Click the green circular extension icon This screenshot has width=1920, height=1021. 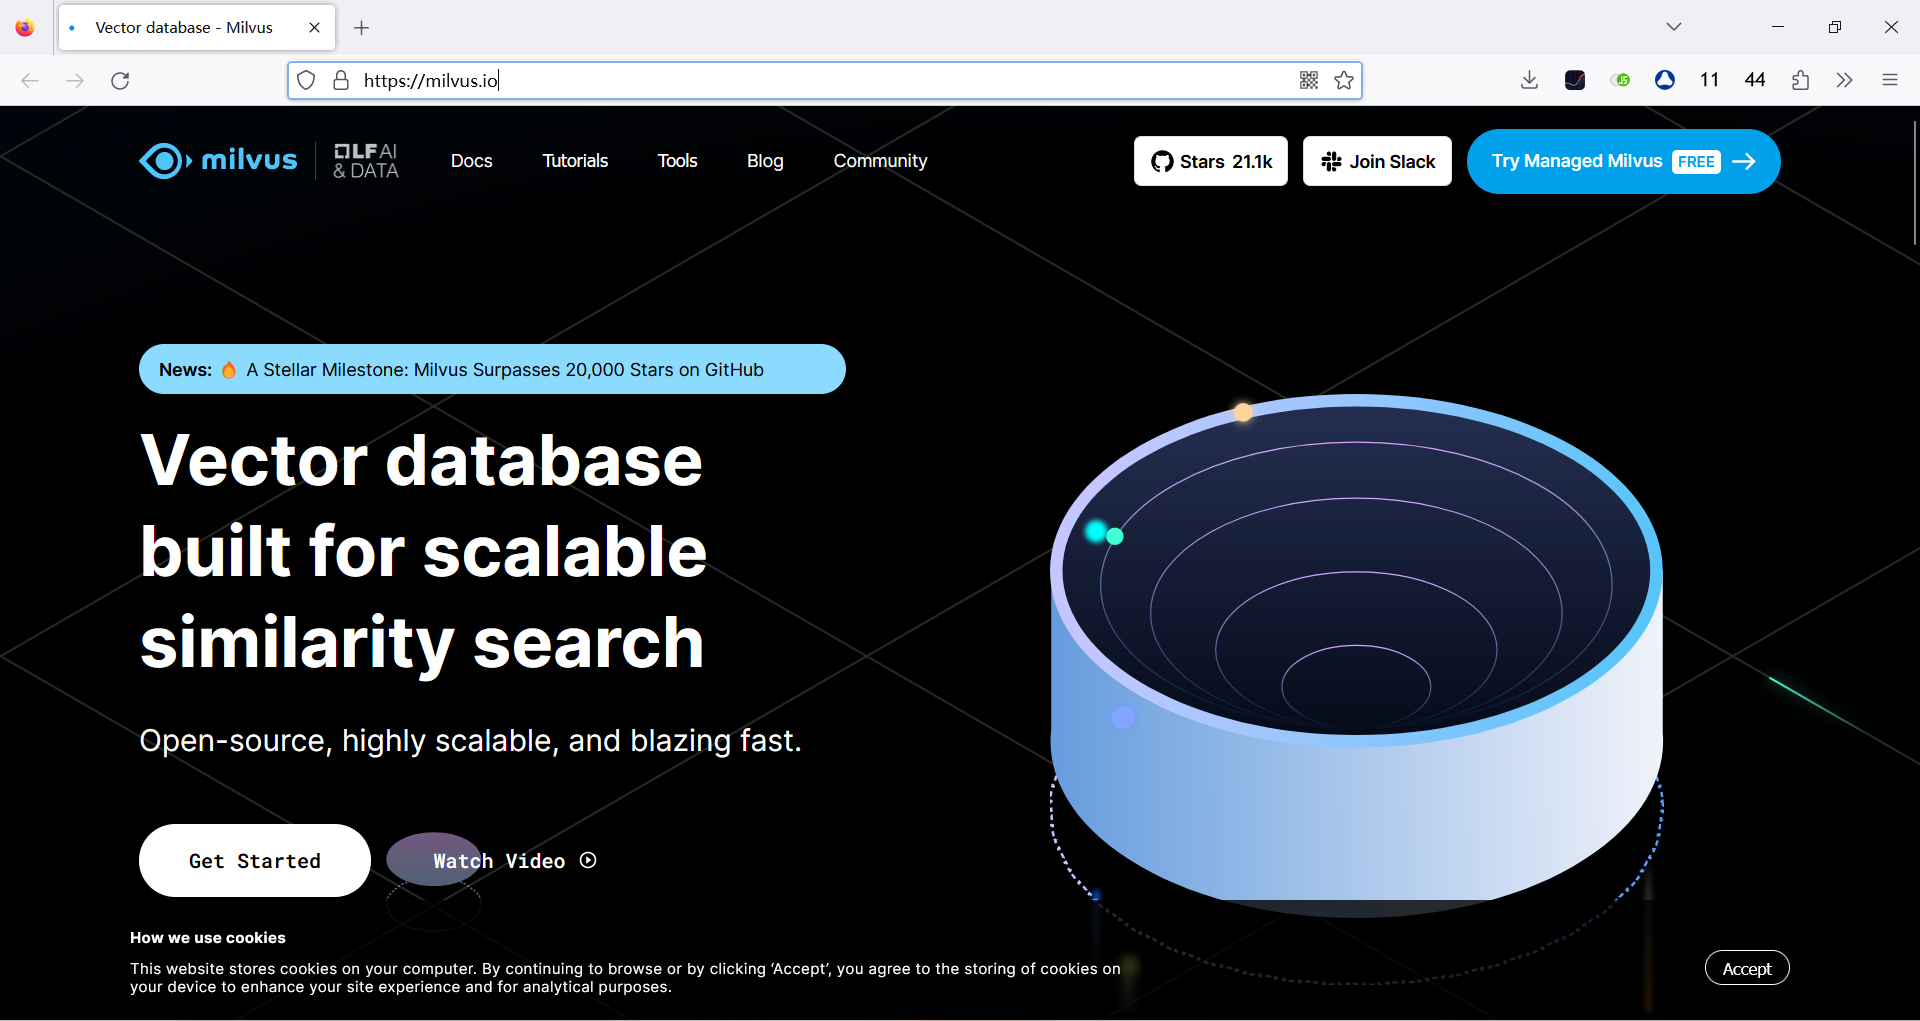[x=1621, y=80]
